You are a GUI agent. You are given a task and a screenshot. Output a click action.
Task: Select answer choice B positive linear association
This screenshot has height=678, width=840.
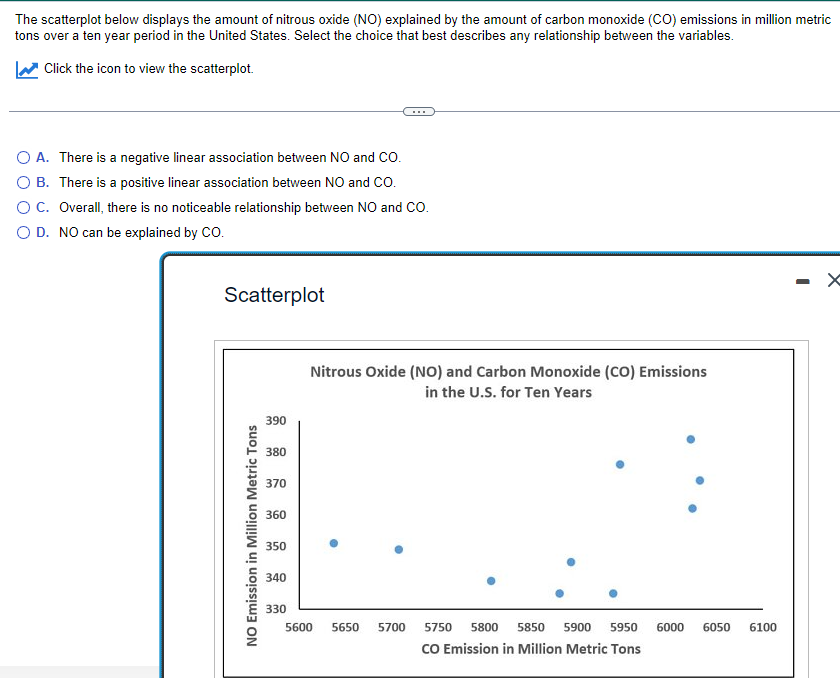pyautogui.click(x=21, y=182)
